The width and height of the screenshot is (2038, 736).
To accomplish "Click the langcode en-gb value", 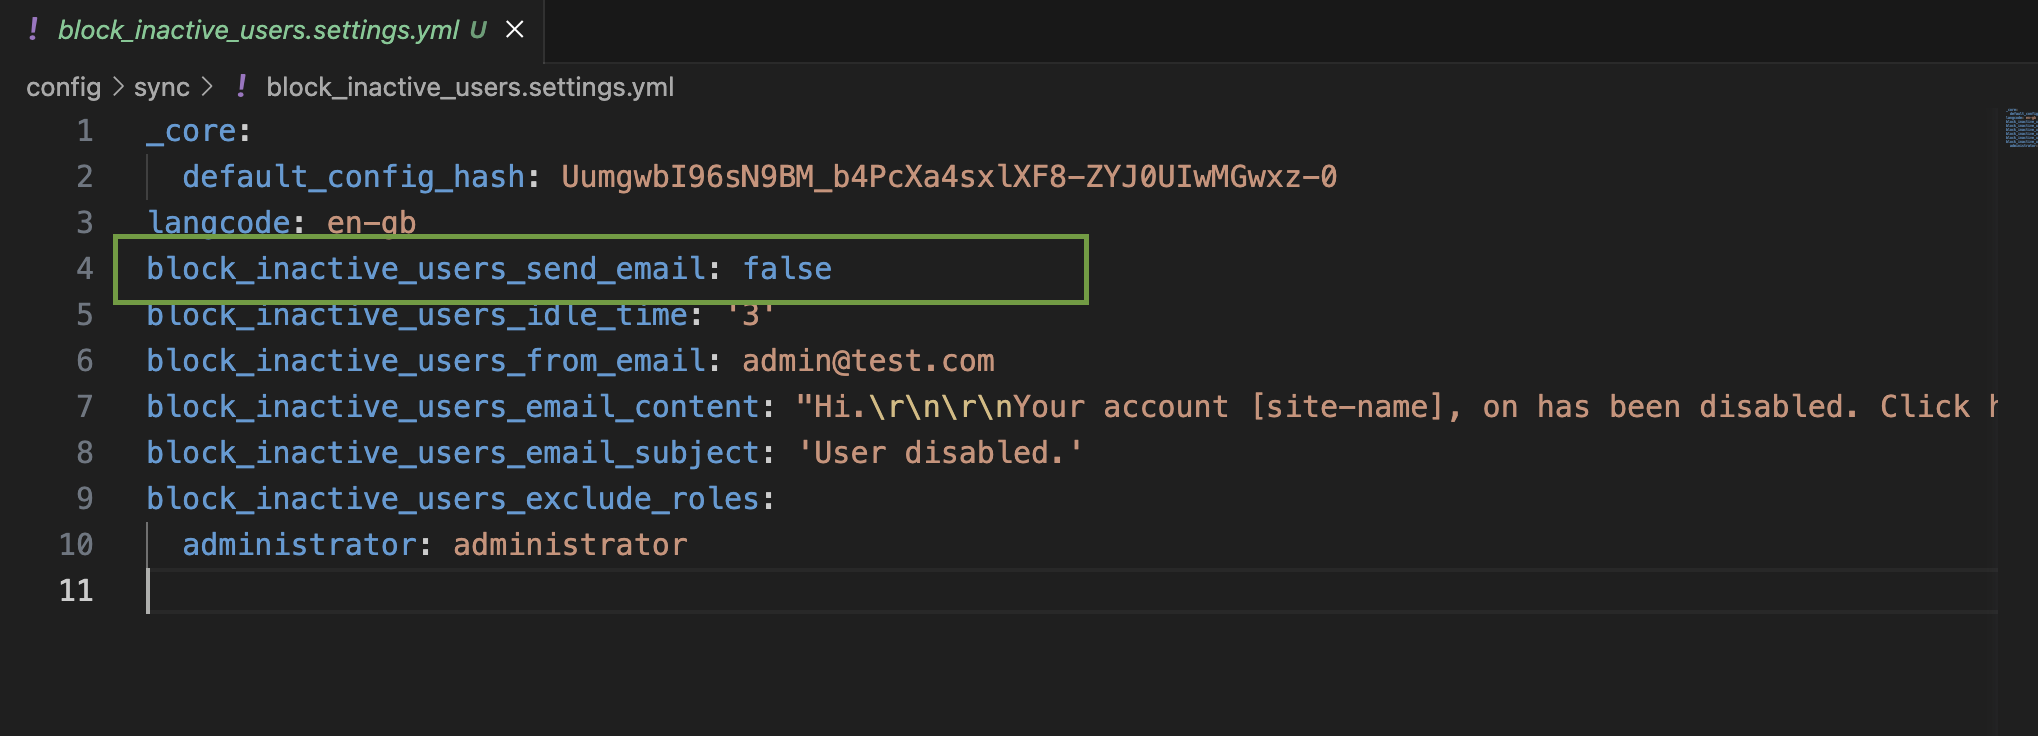I will (371, 223).
